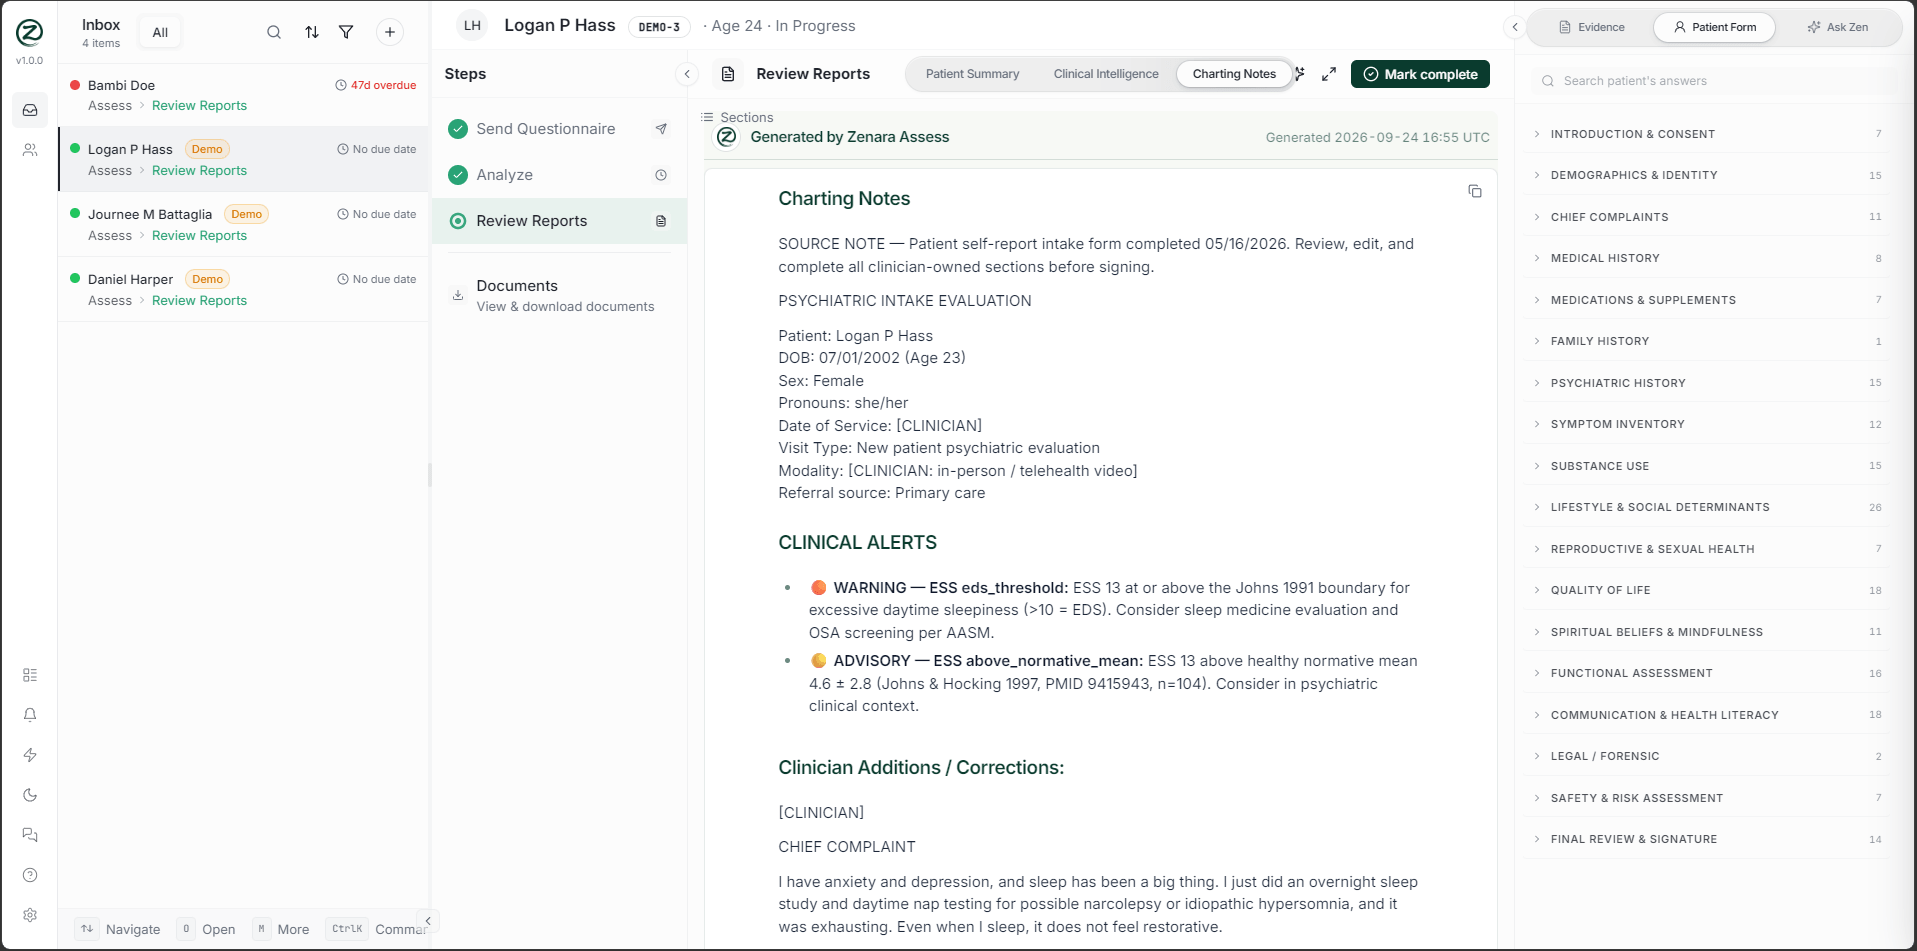Copy the Charting Notes content
The height and width of the screenshot is (951, 1917).
point(1475,191)
